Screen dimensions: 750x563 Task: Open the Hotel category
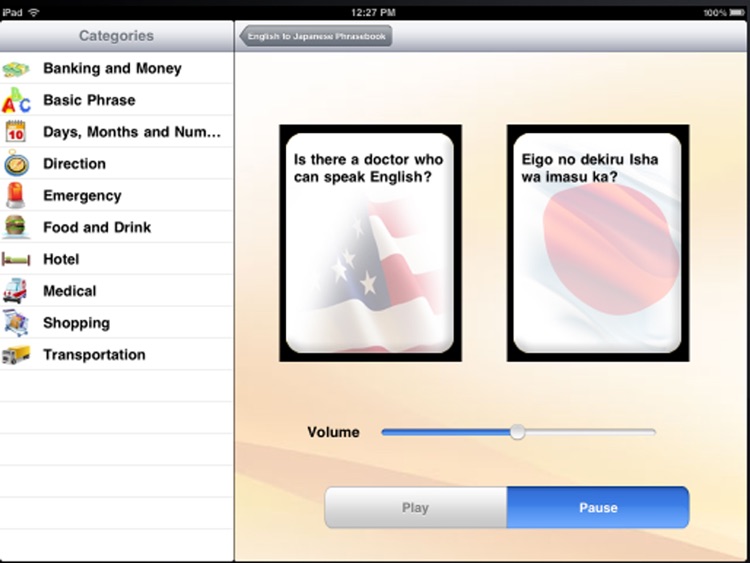pos(117,259)
